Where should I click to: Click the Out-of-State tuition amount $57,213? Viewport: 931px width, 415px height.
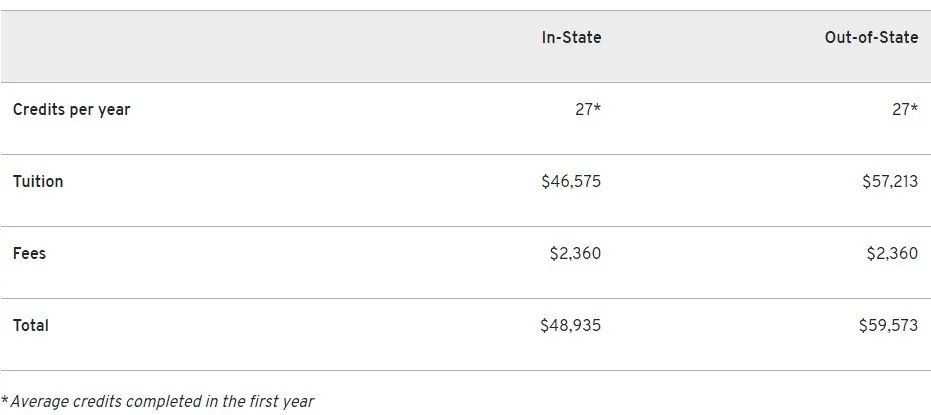pos(889,182)
